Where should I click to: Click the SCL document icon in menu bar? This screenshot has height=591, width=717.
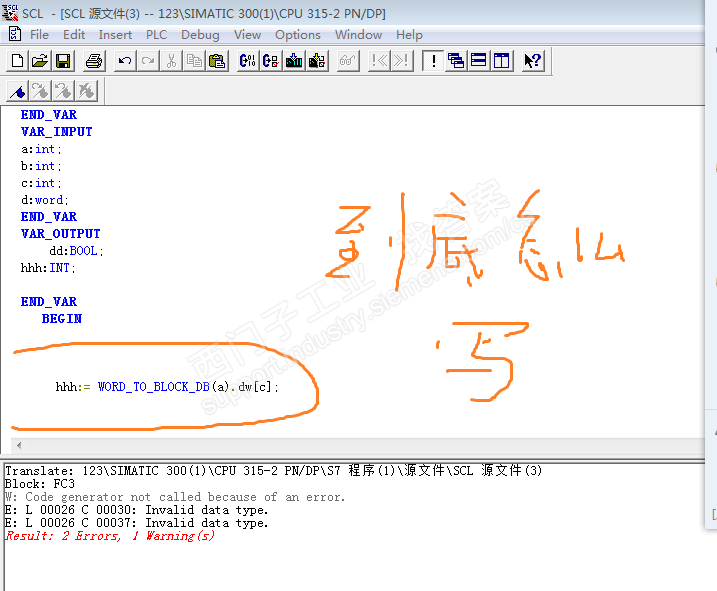click(x=15, y=34)
